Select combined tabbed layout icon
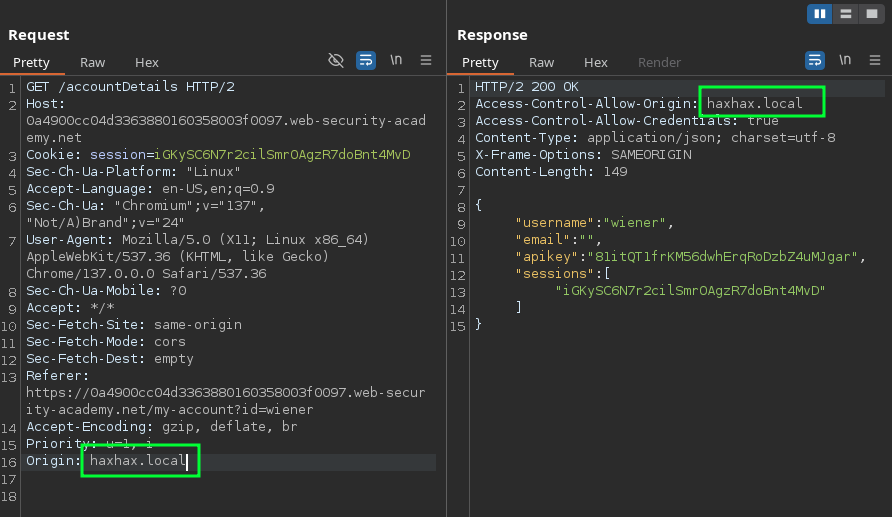 tap(872, 14)
